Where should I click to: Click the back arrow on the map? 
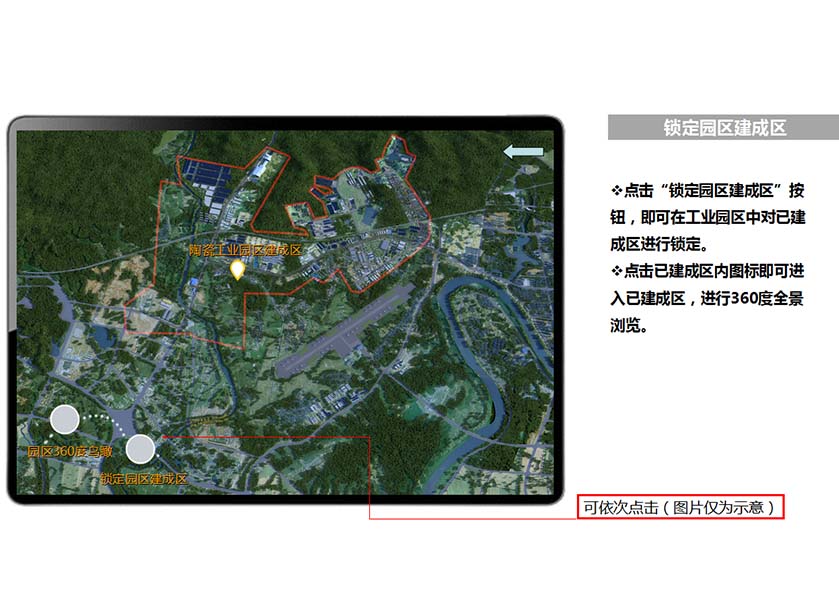click(x=523, y=152)
